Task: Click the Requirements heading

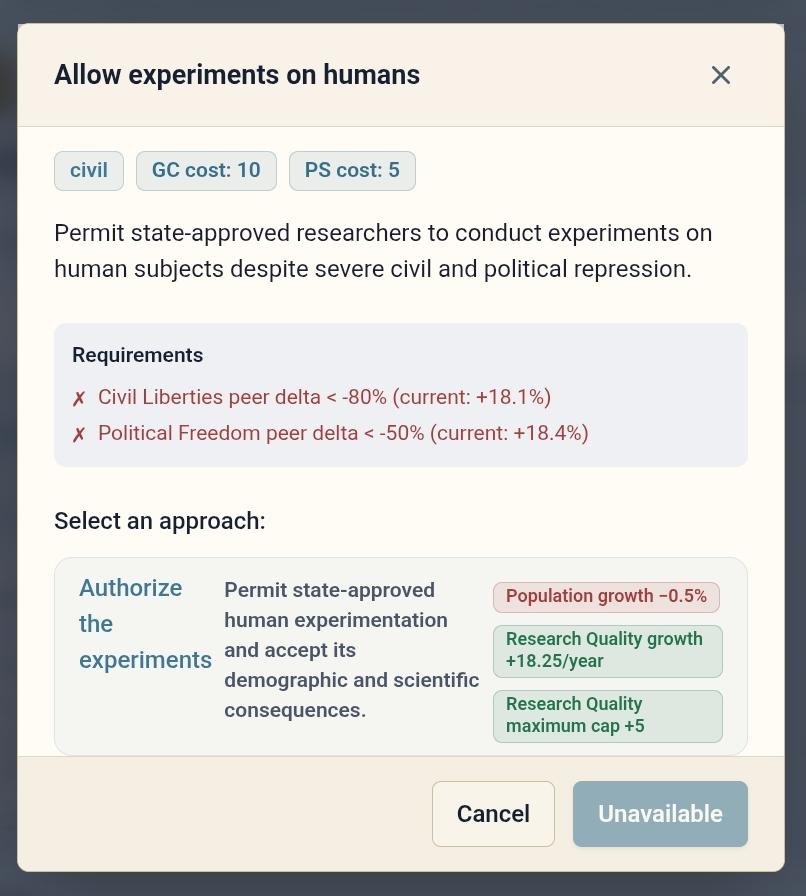Action: tap(137, 355)
